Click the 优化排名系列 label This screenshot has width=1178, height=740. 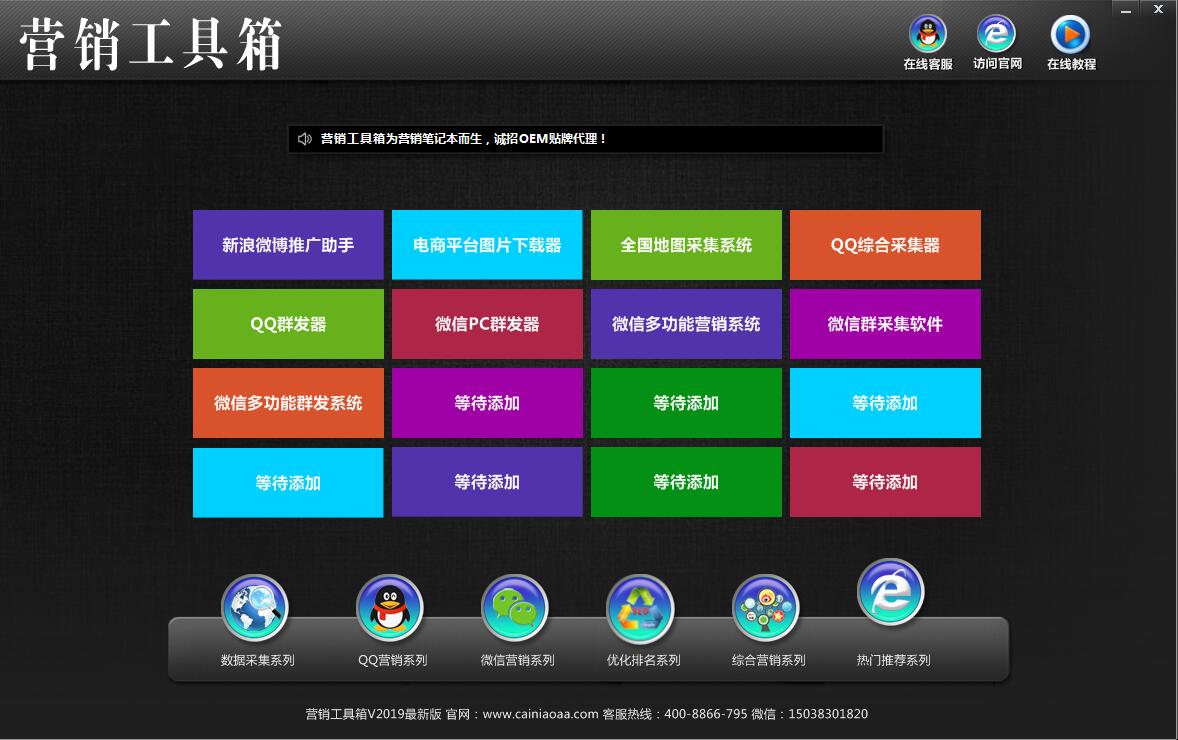tap(643, 660)
